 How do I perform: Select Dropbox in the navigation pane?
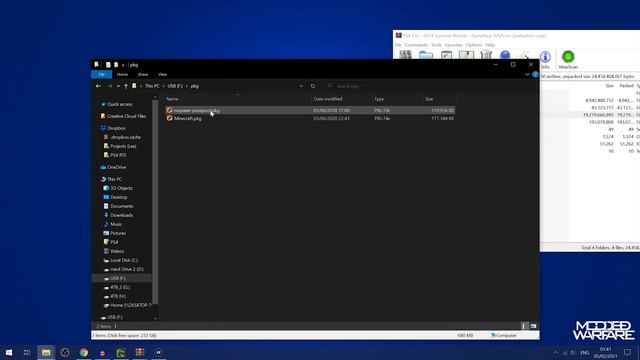(116, 128)
